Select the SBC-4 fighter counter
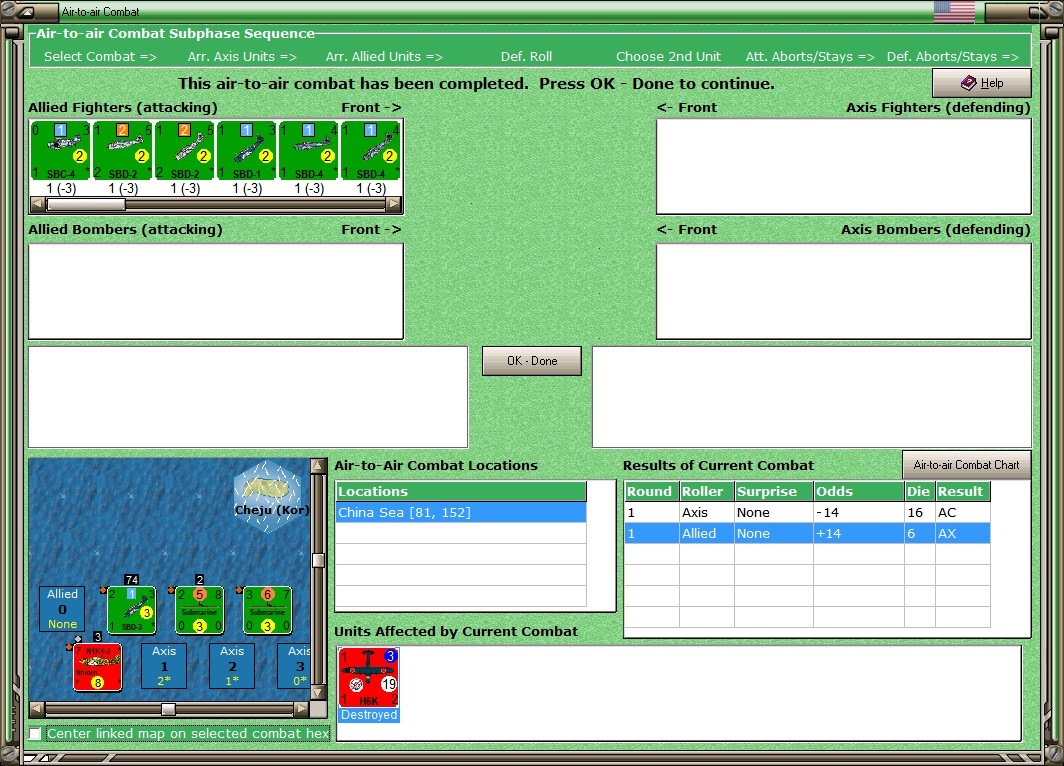The height and width of the screenshot is (766, 1064). pyautogui.click(x=60, y=151)
